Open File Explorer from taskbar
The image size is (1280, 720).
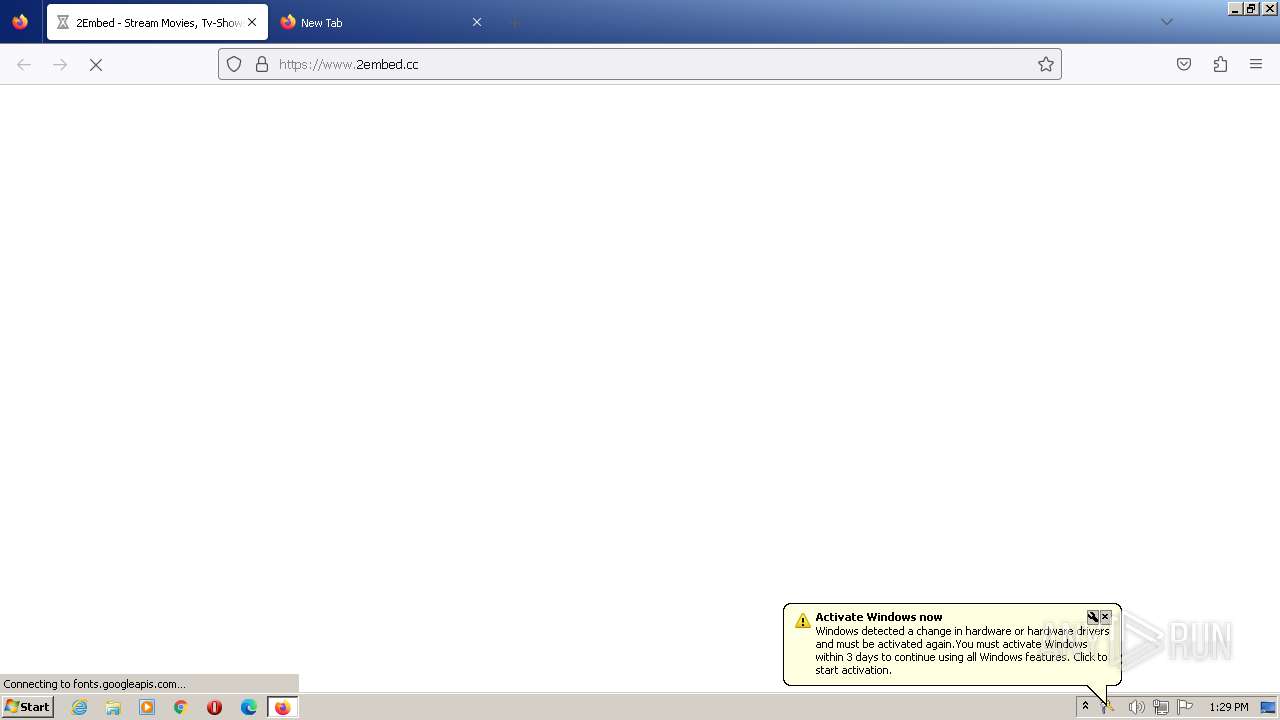[113, 707]
